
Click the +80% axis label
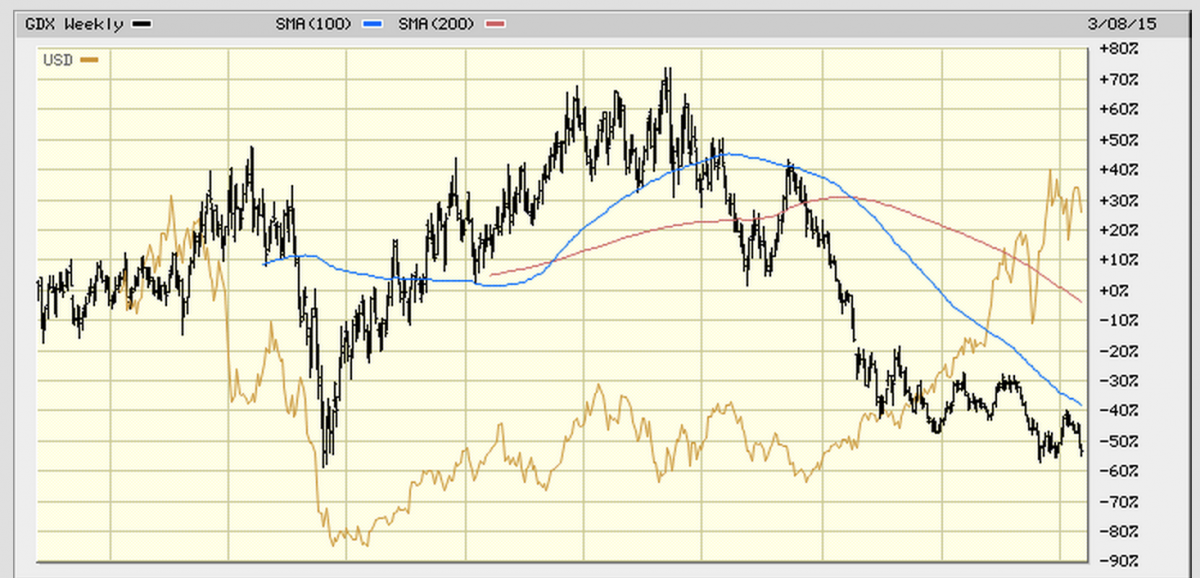pyautogui.click(x=1118, y=49)
